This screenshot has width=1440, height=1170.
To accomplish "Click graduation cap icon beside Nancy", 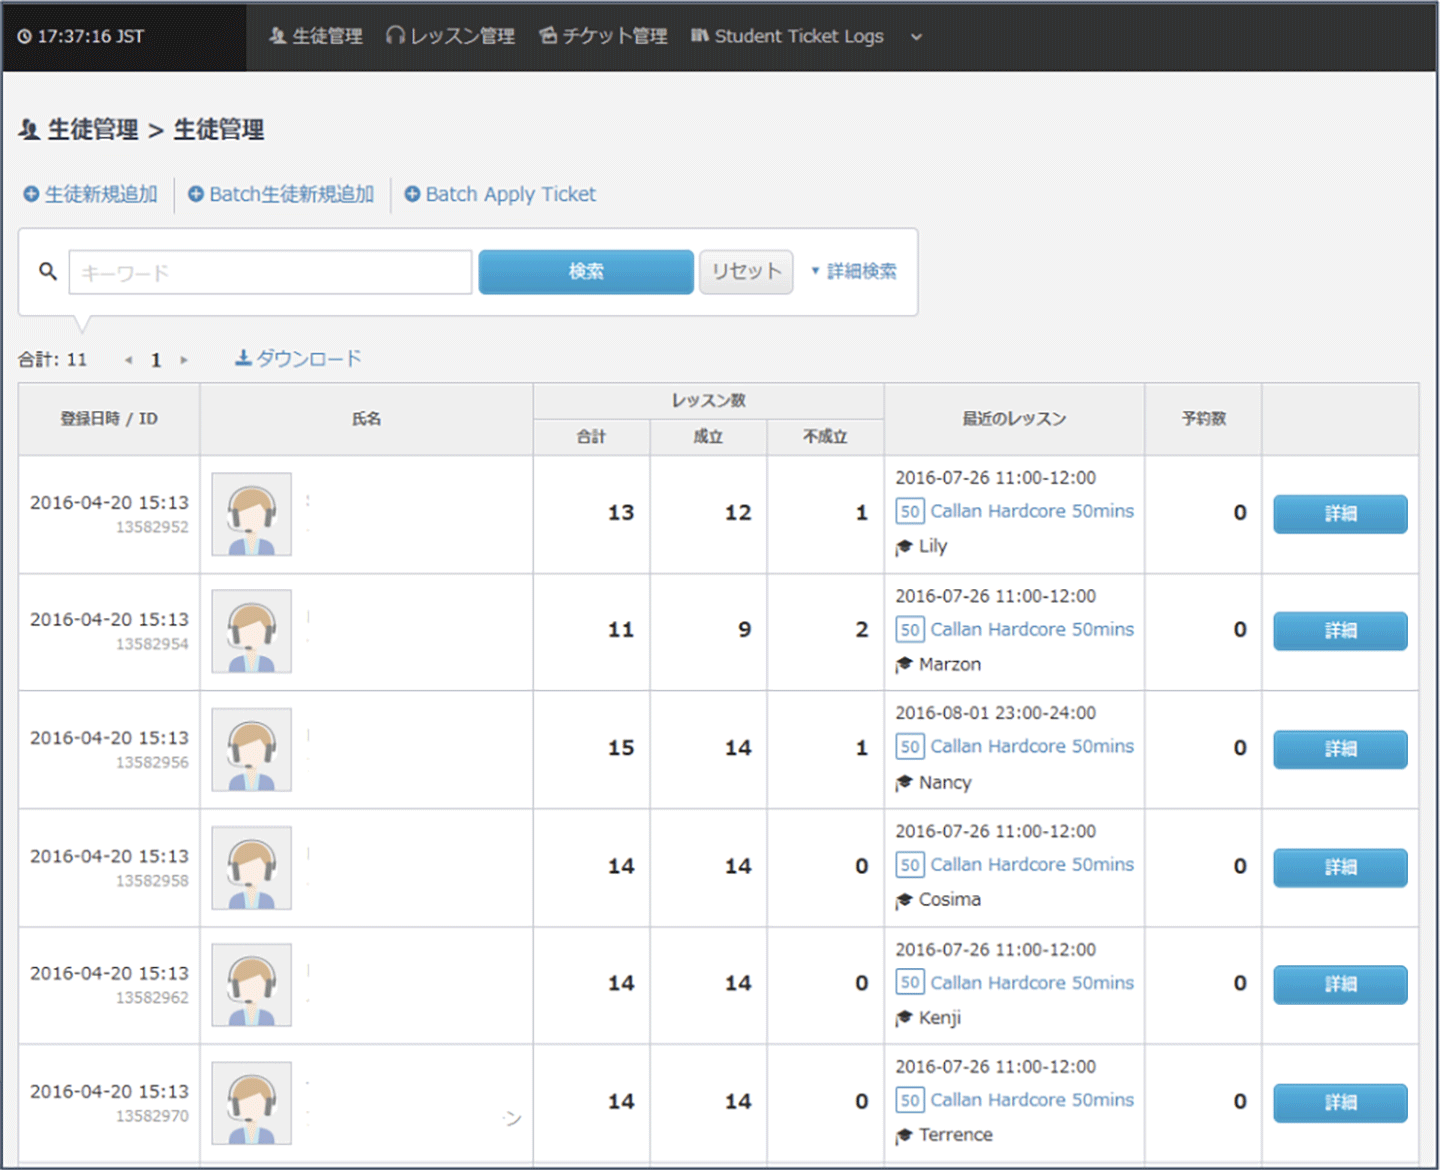I will [904, 782].
